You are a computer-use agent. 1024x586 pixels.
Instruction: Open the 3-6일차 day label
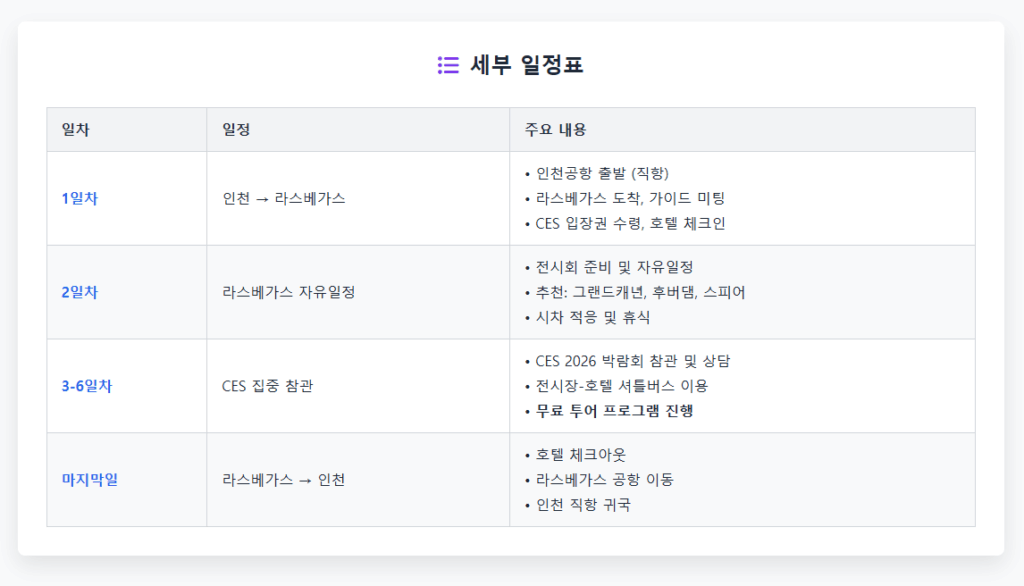[87, 386]
